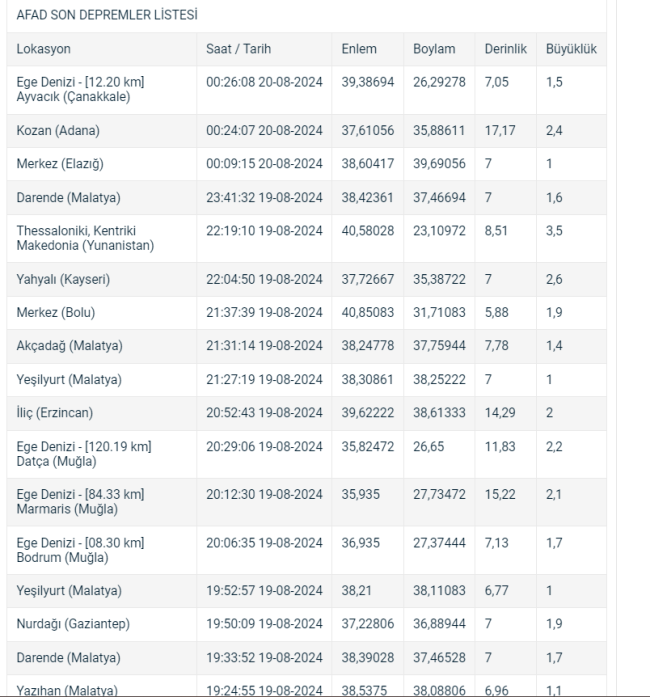Click the latitude value 39,62222

[x=368, y=413]
